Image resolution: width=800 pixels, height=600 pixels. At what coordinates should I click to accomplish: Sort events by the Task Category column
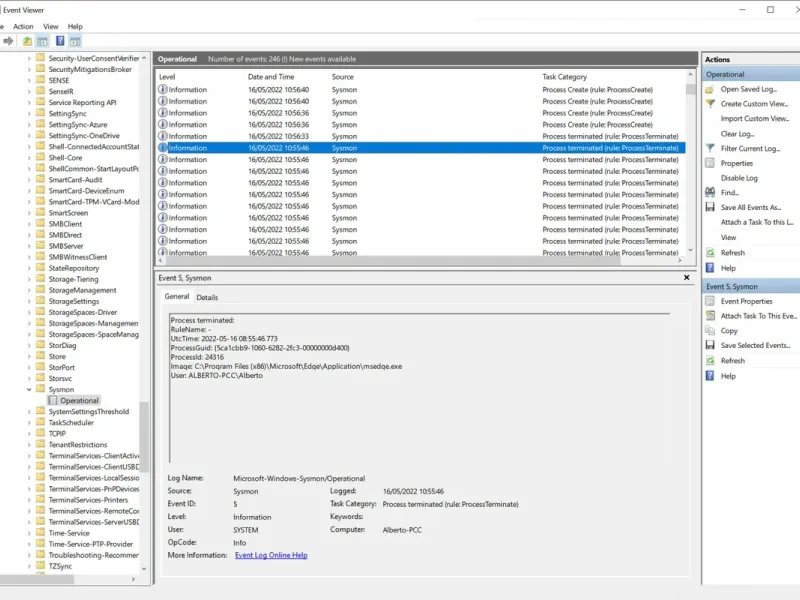click(564, 77)
